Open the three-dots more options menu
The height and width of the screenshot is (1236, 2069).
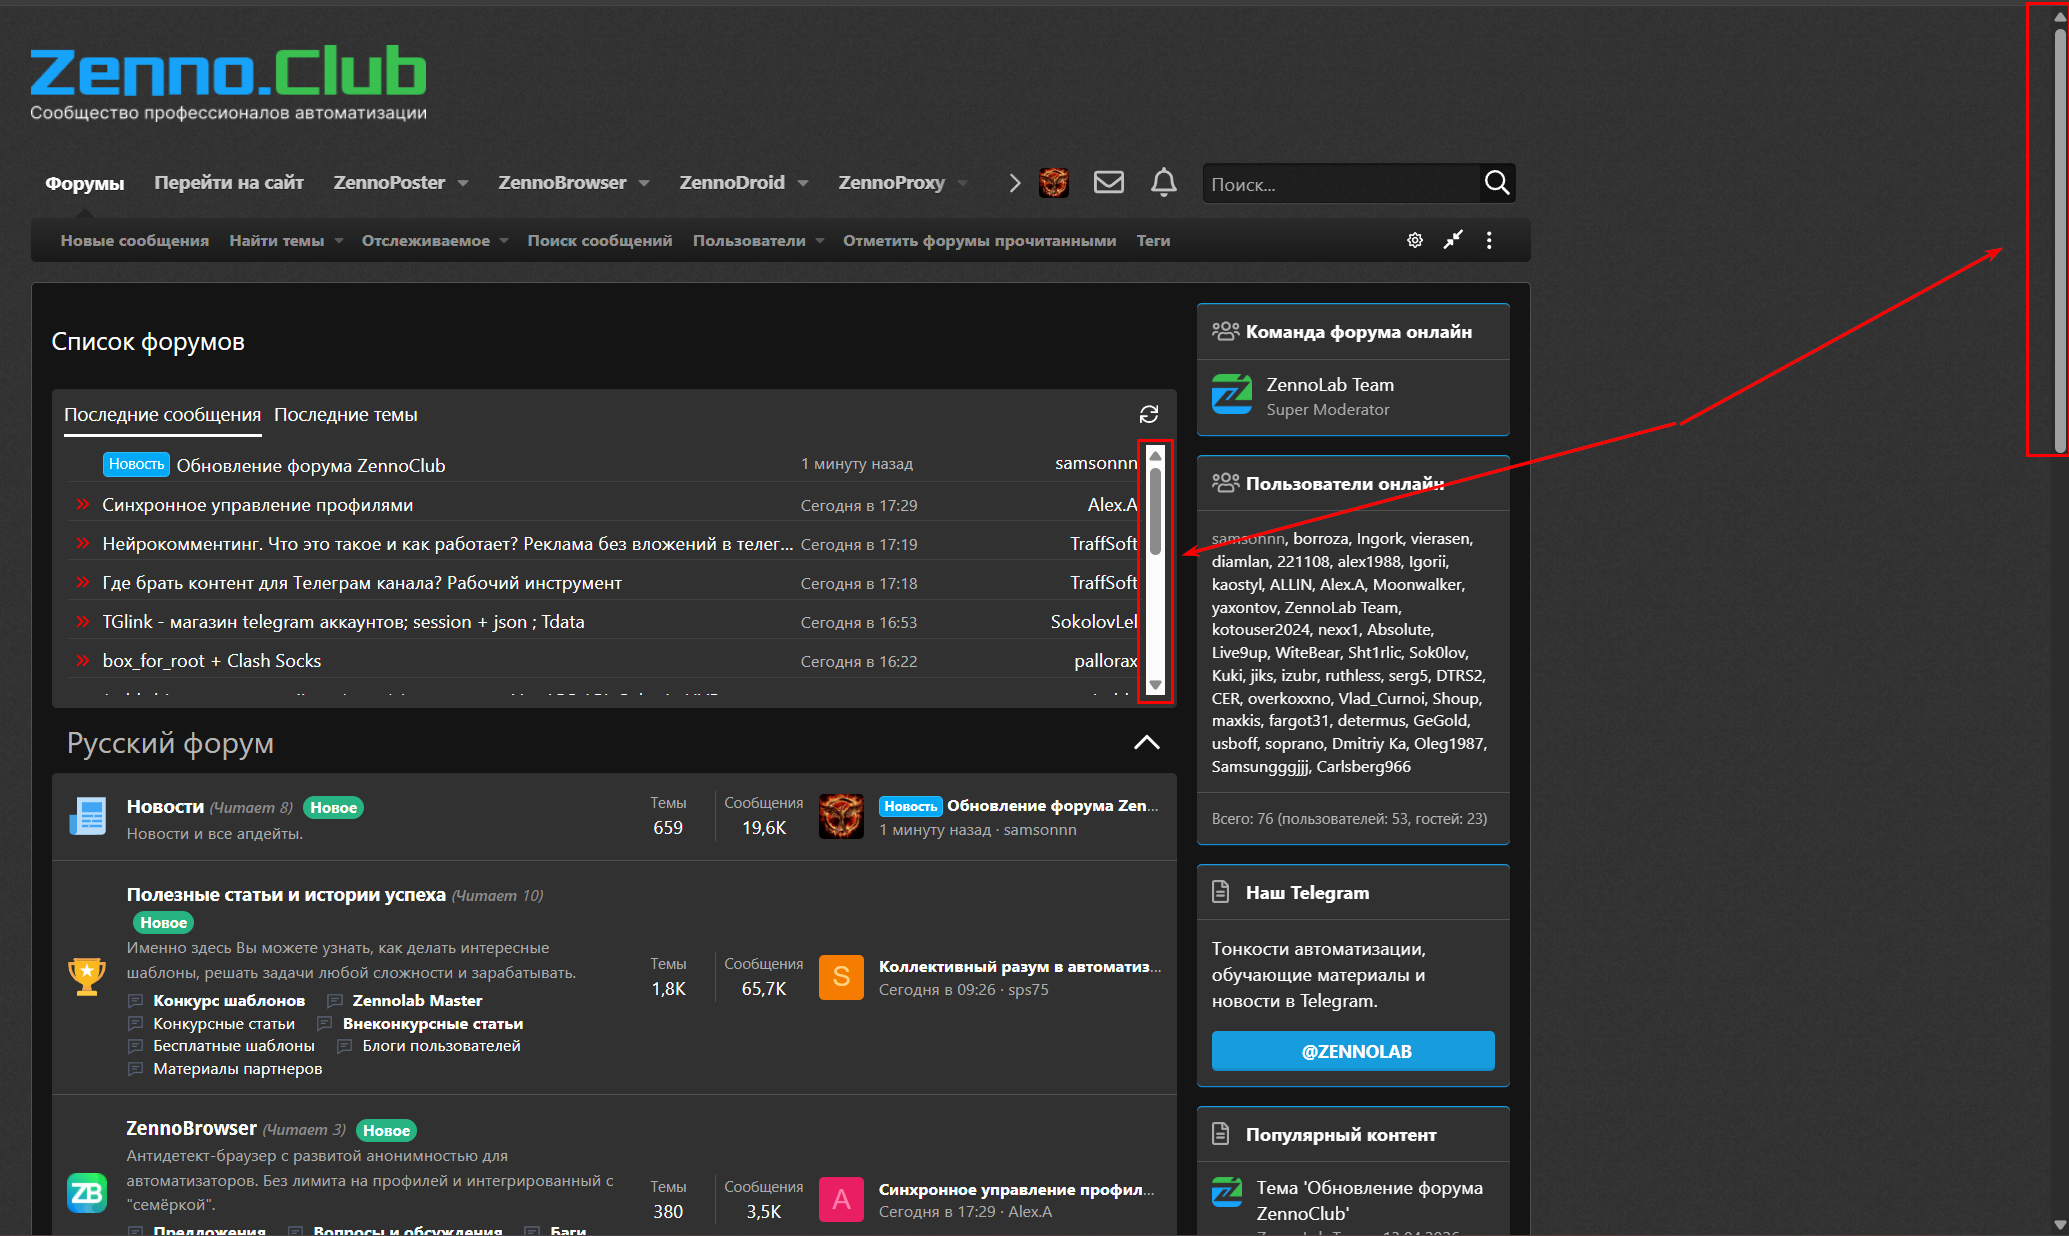(x=1489, y=240)
